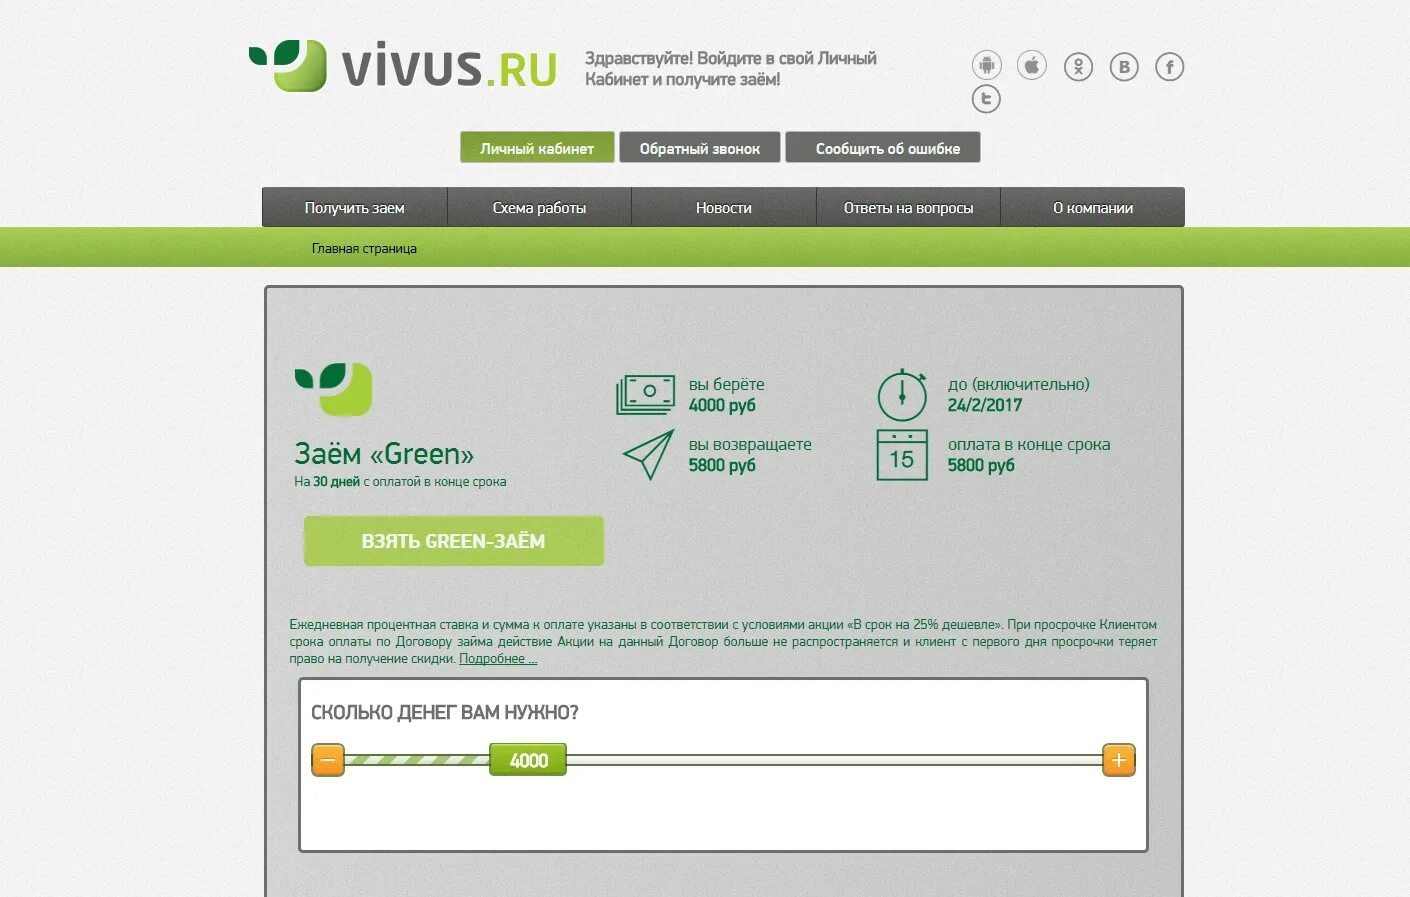Request Обратный звонок

coord(700,148)
